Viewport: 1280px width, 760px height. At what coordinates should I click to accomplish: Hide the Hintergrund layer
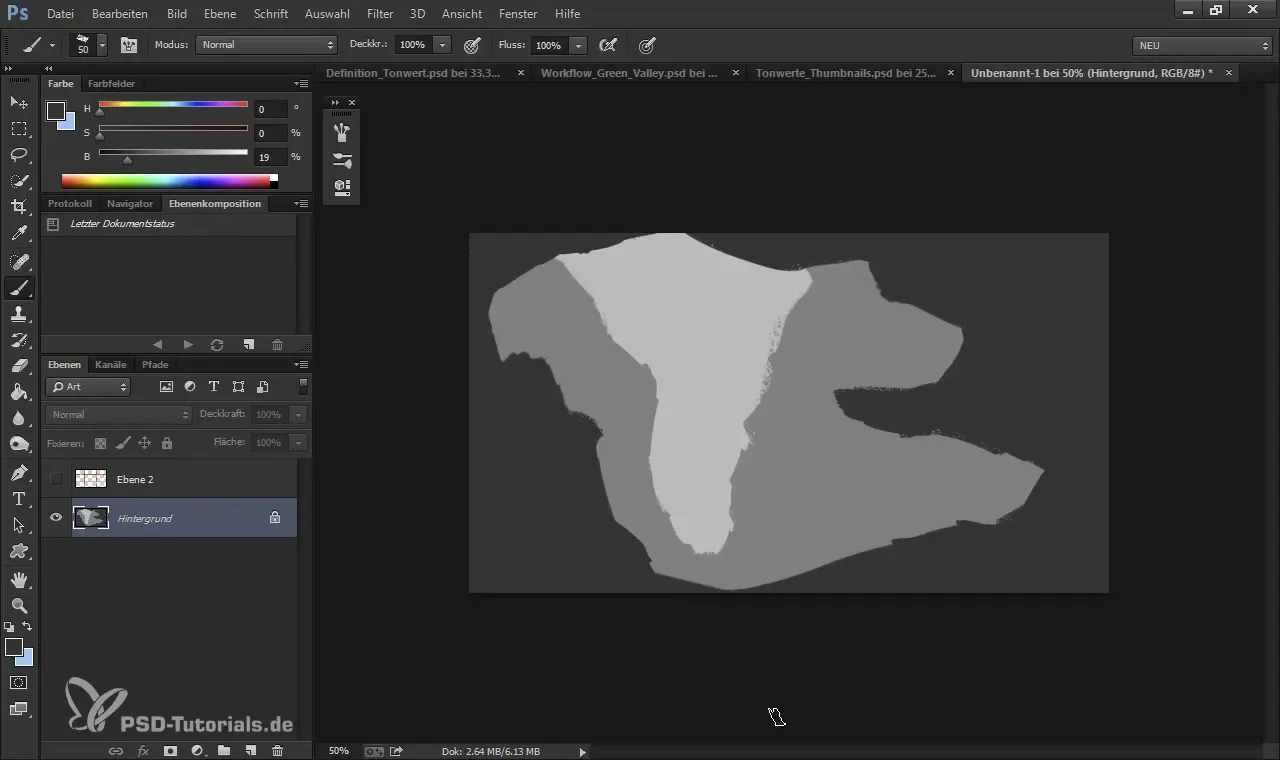[x=56, y=517]
